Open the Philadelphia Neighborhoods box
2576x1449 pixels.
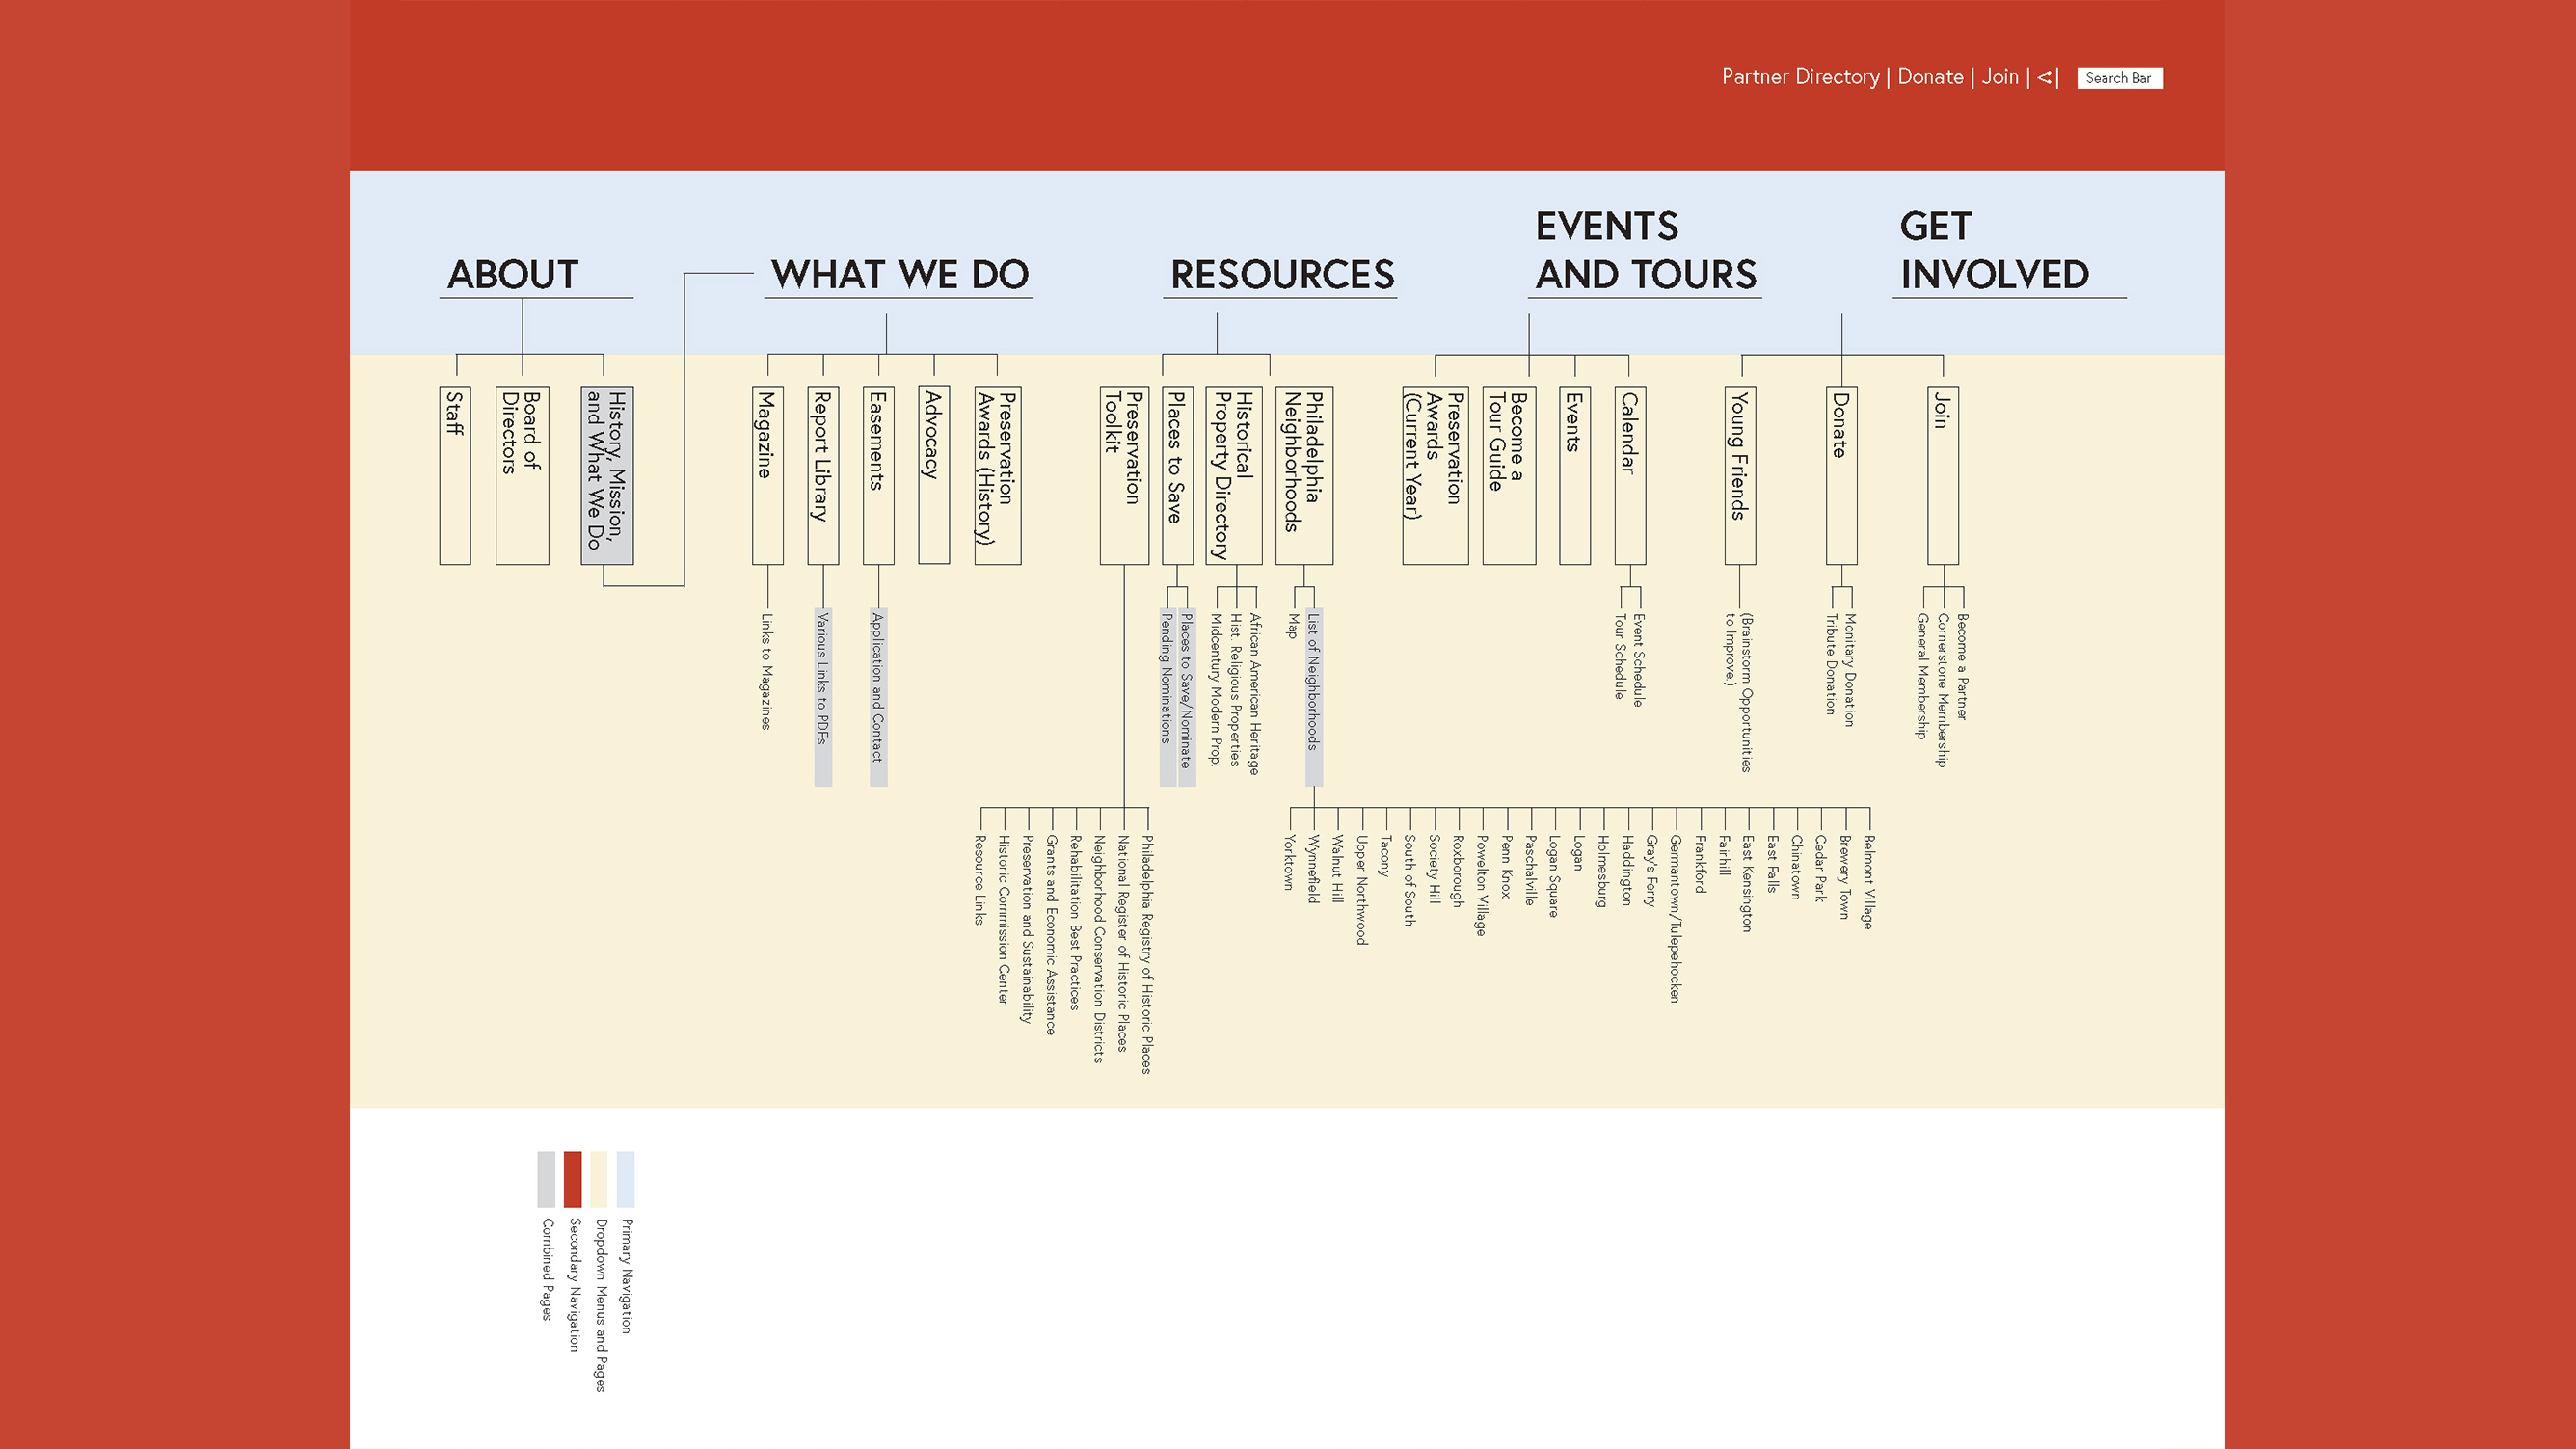(x=1304, y=475)
